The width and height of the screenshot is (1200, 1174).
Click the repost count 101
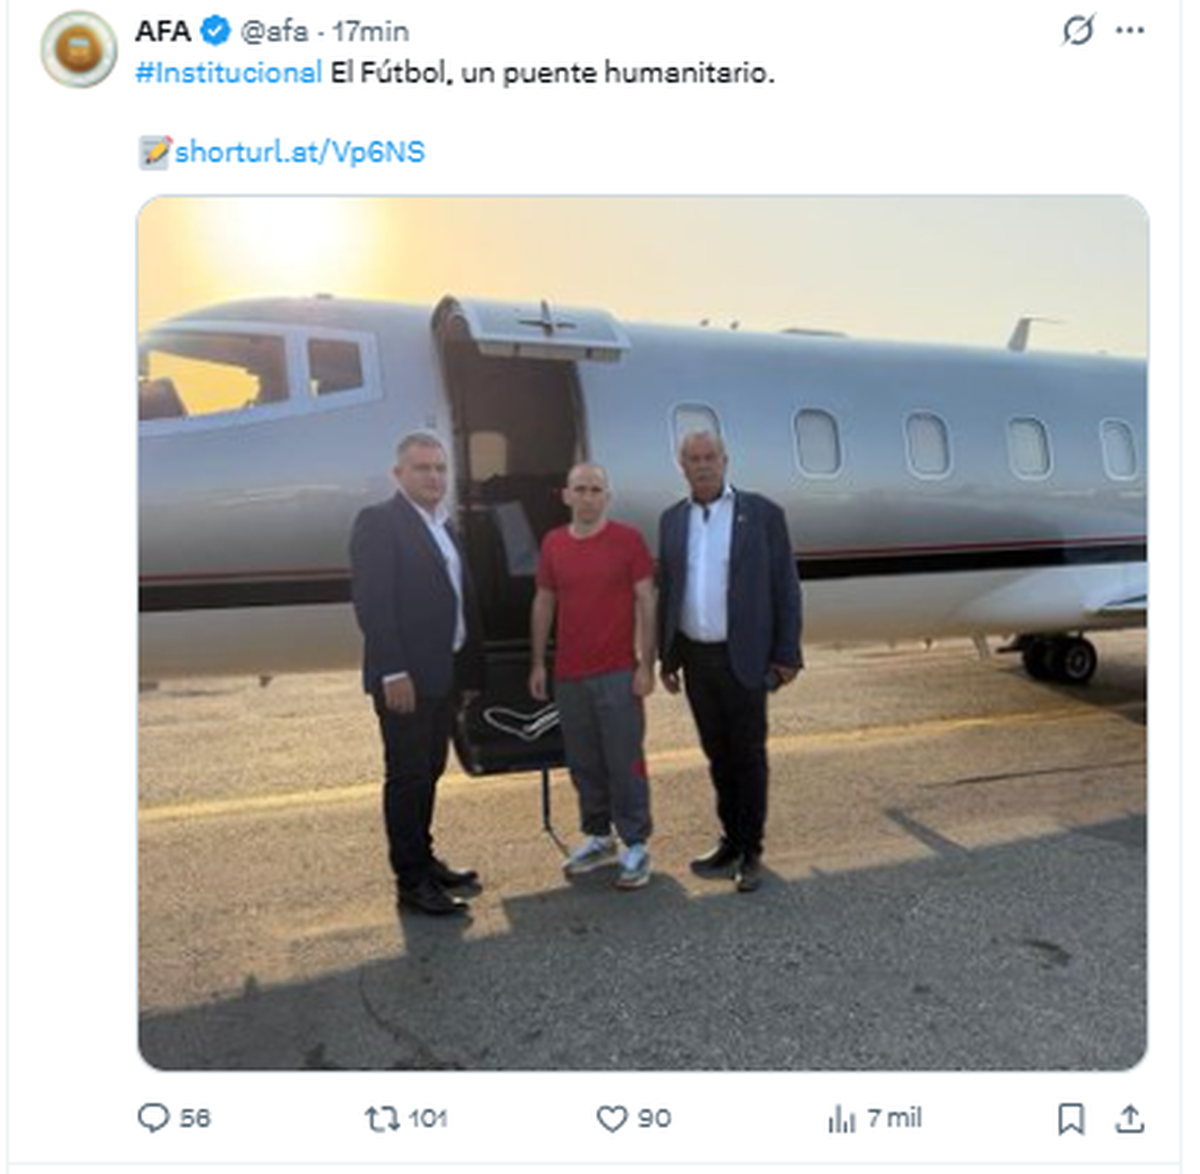(428, 1117)
